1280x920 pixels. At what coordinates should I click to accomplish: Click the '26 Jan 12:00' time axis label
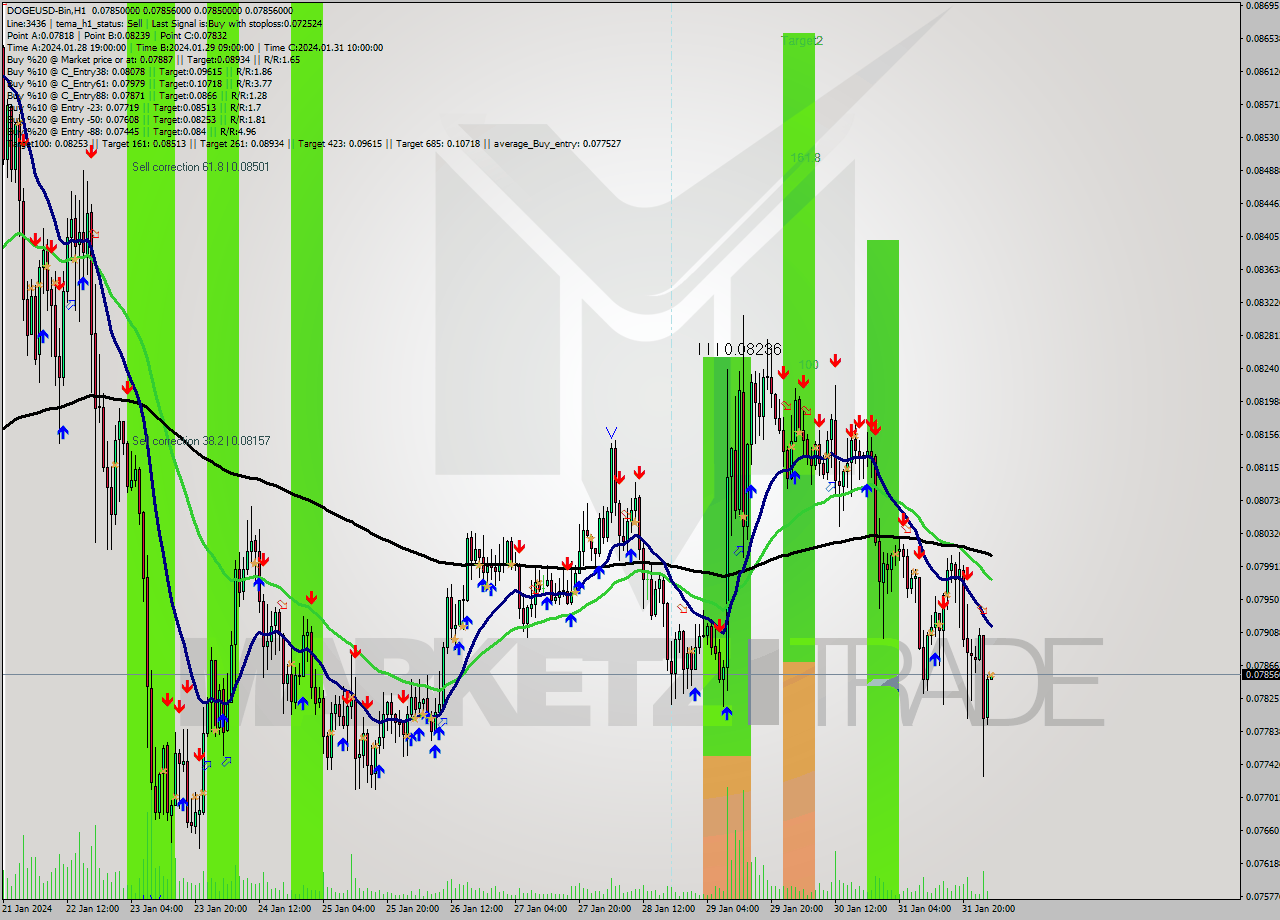[x=476, y=909]
